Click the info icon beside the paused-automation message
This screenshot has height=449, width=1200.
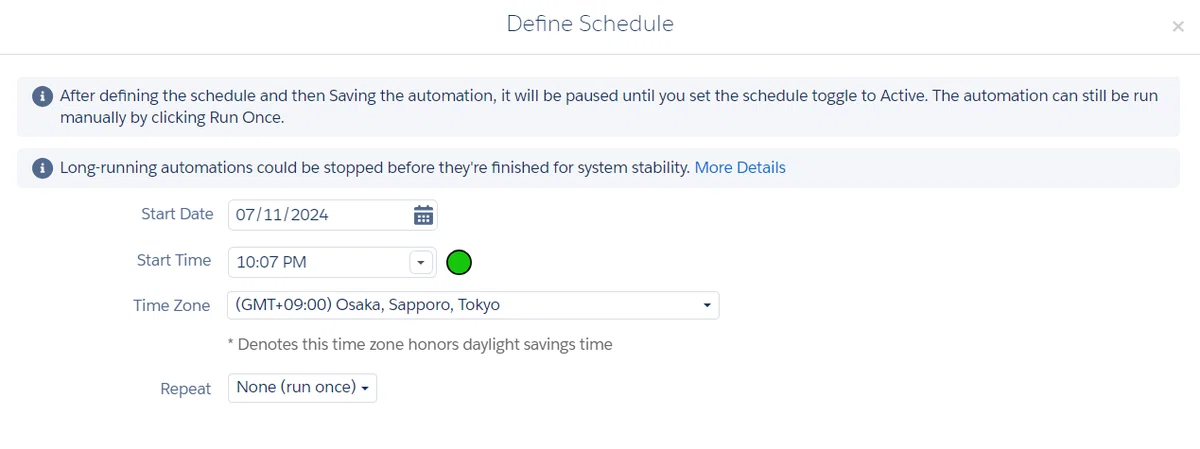point(42,97)
